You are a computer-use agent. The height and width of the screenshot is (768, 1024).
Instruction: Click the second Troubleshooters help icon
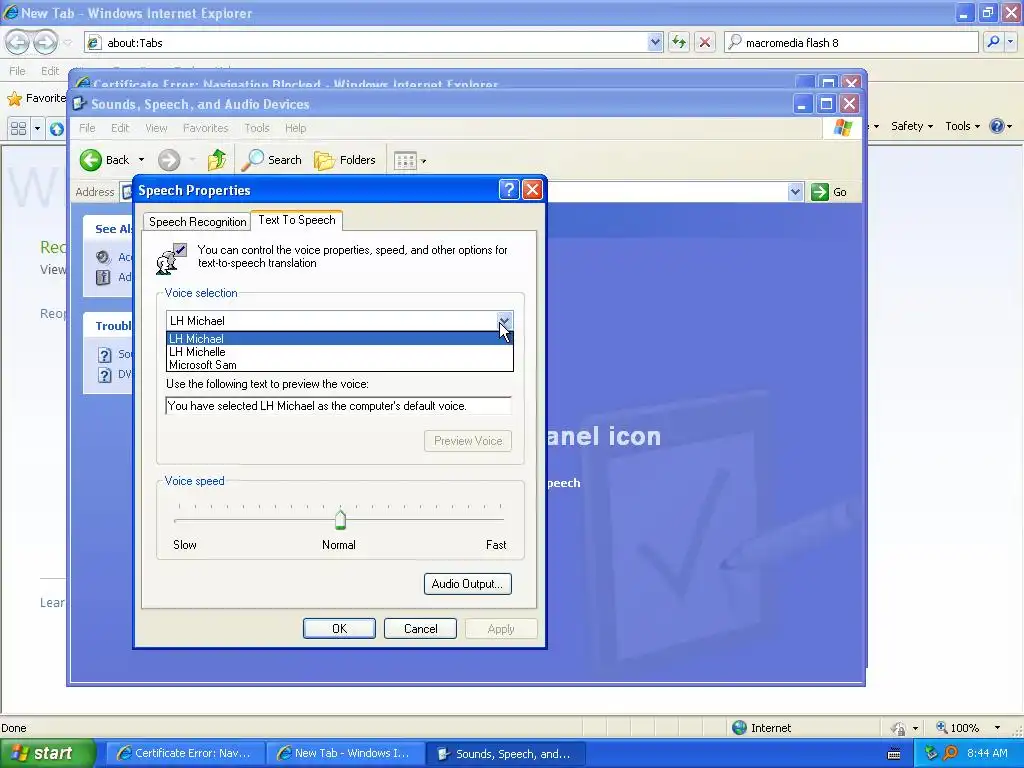tap(104, 375)
